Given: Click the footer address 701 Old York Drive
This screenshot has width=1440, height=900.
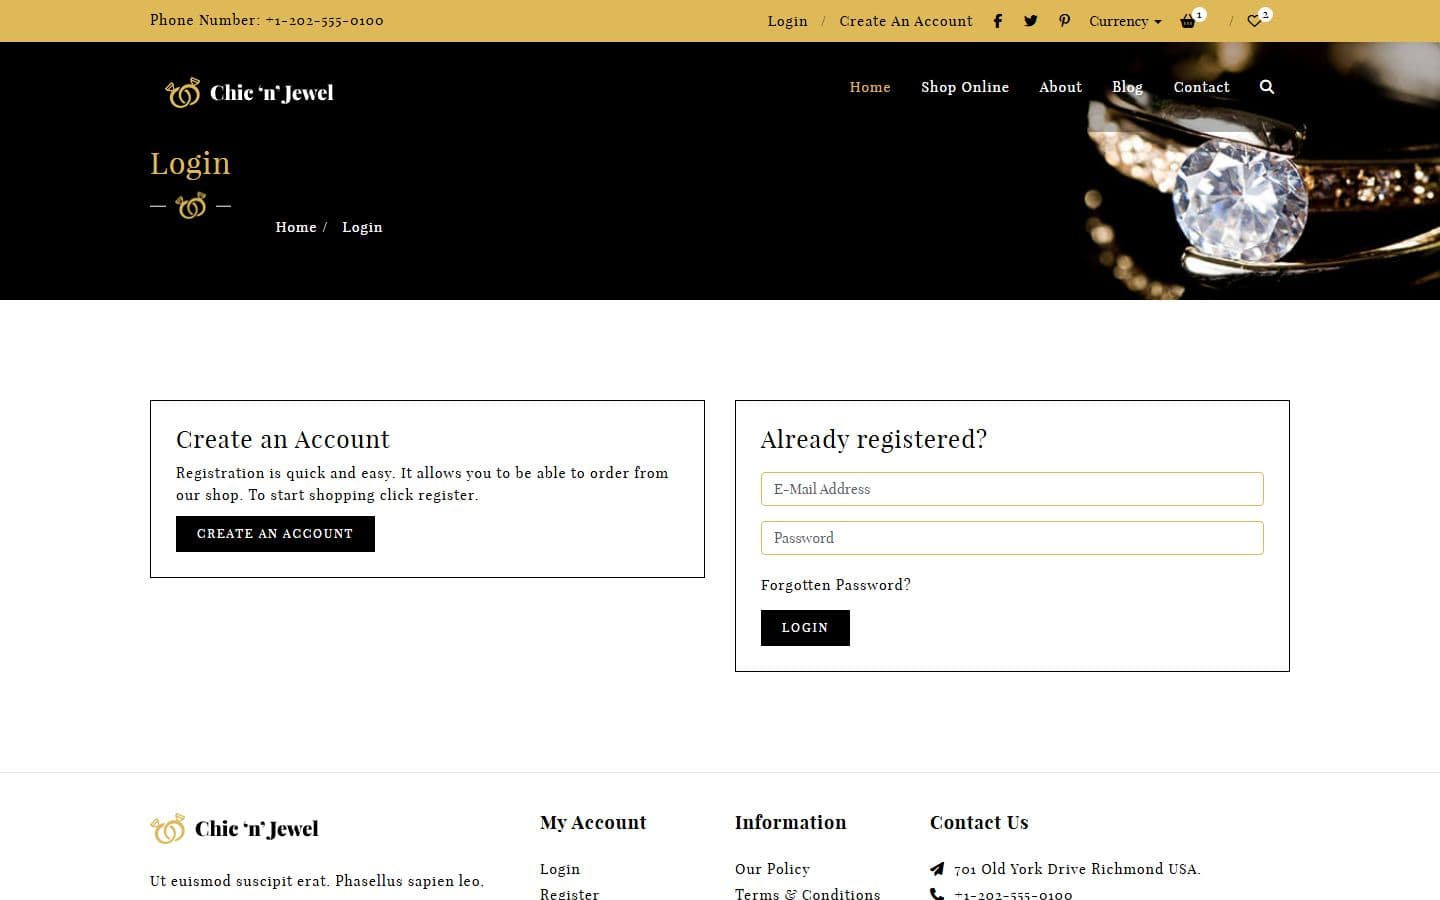Looking at the screenshot, I should [x=1077, y=869].
